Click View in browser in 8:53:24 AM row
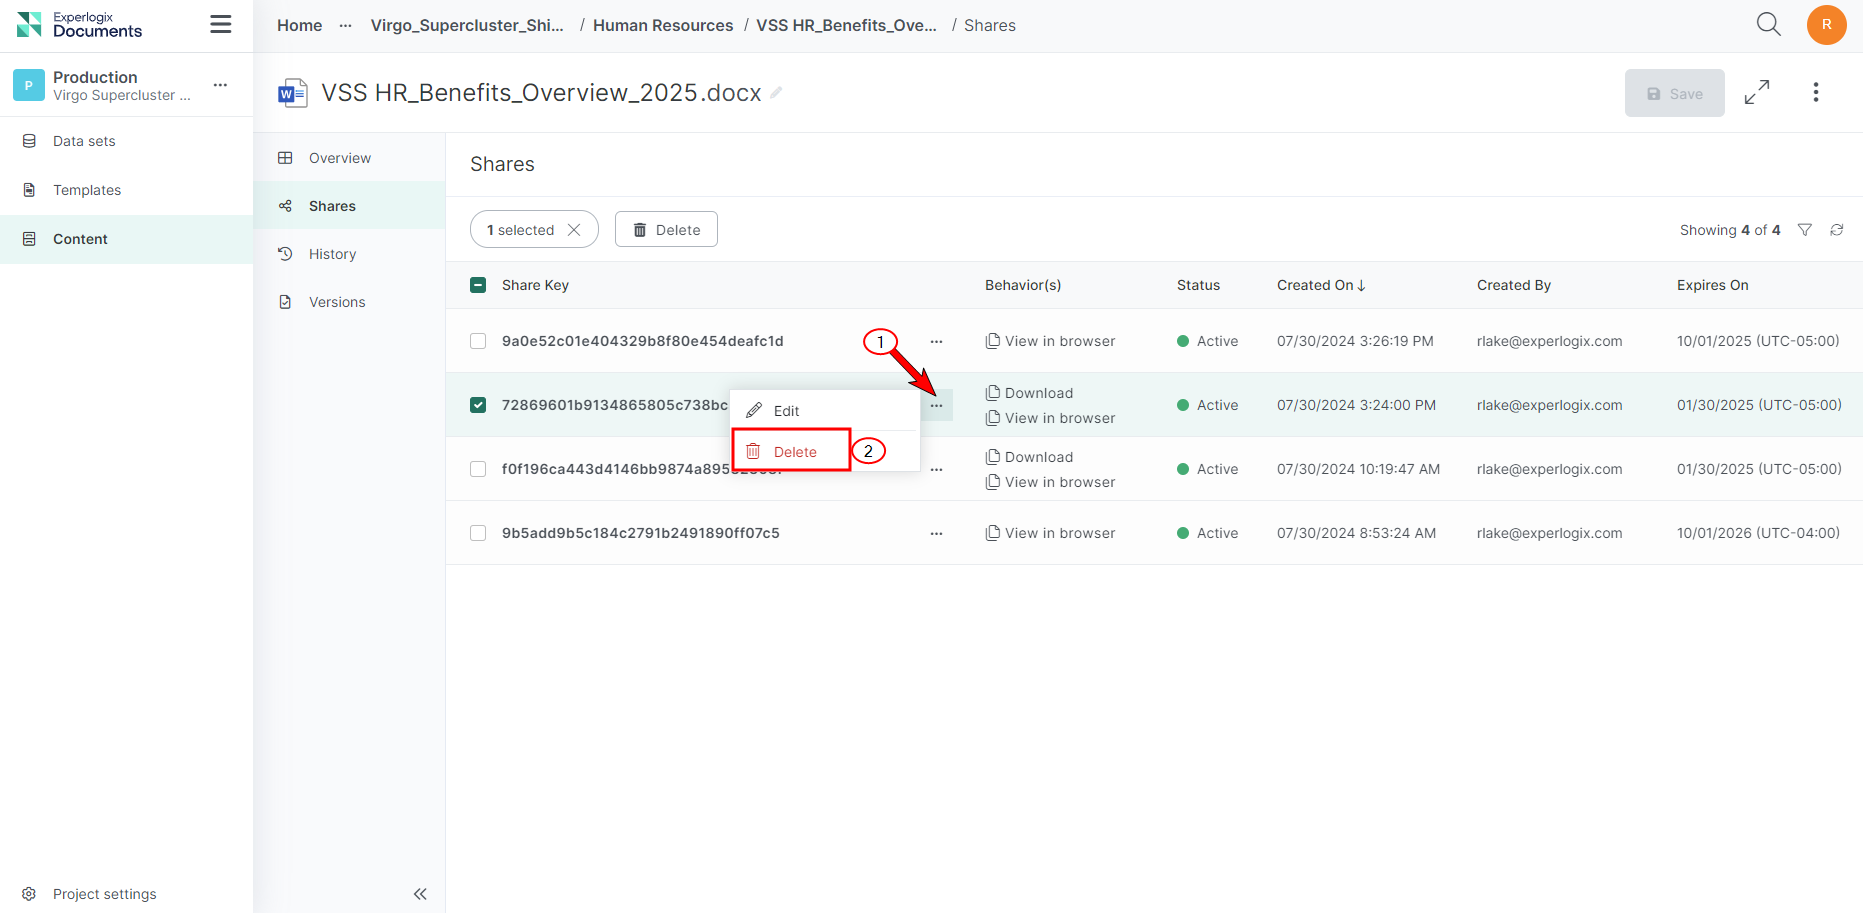This screenshot has width=1863, height=913. click(x=1050, y=533)
